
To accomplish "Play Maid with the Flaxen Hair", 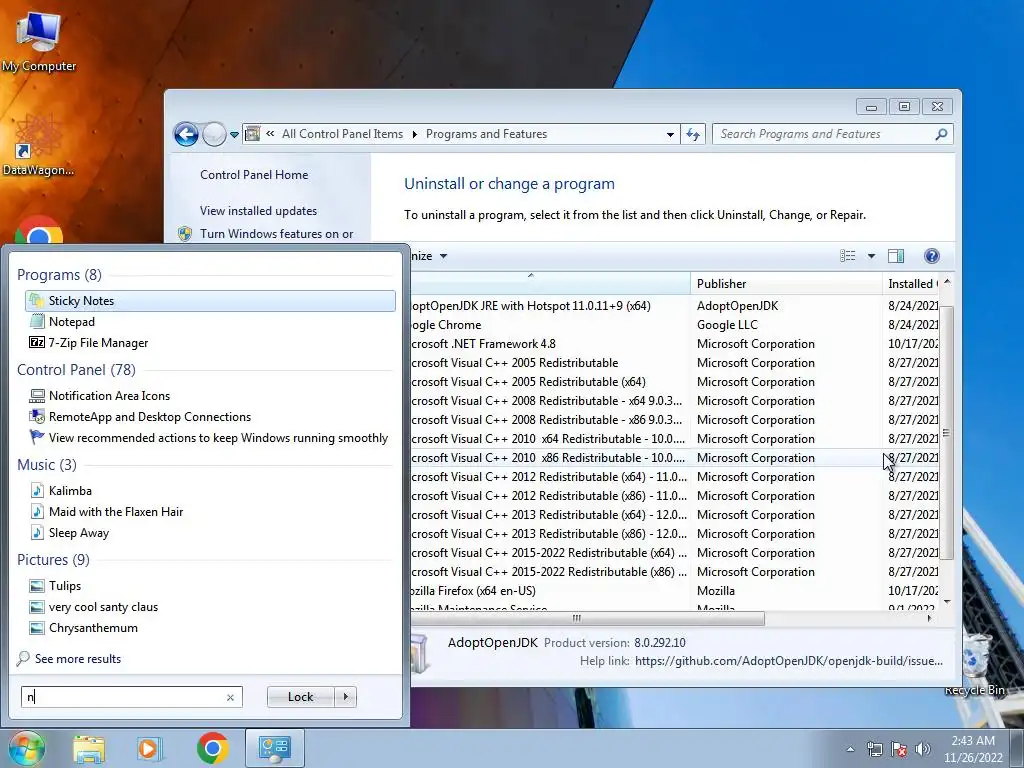I will [106, 512].
